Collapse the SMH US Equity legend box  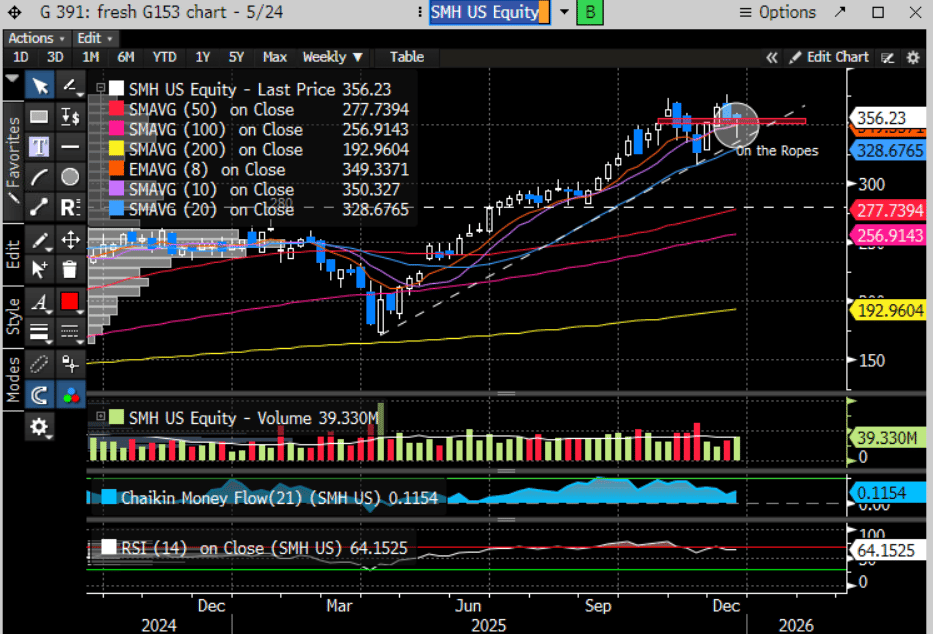(101, 88)
